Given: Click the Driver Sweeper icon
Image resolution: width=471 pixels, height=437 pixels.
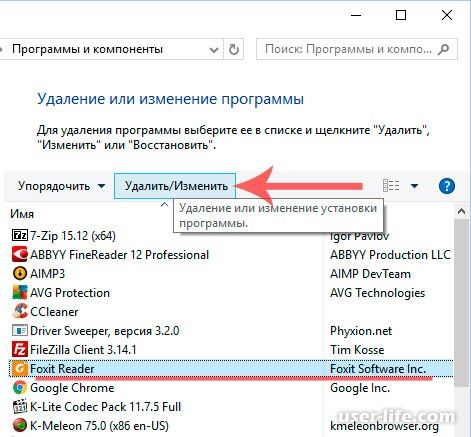Looking at the screenshot, I should pyautogui.click(x=20, y=330).
